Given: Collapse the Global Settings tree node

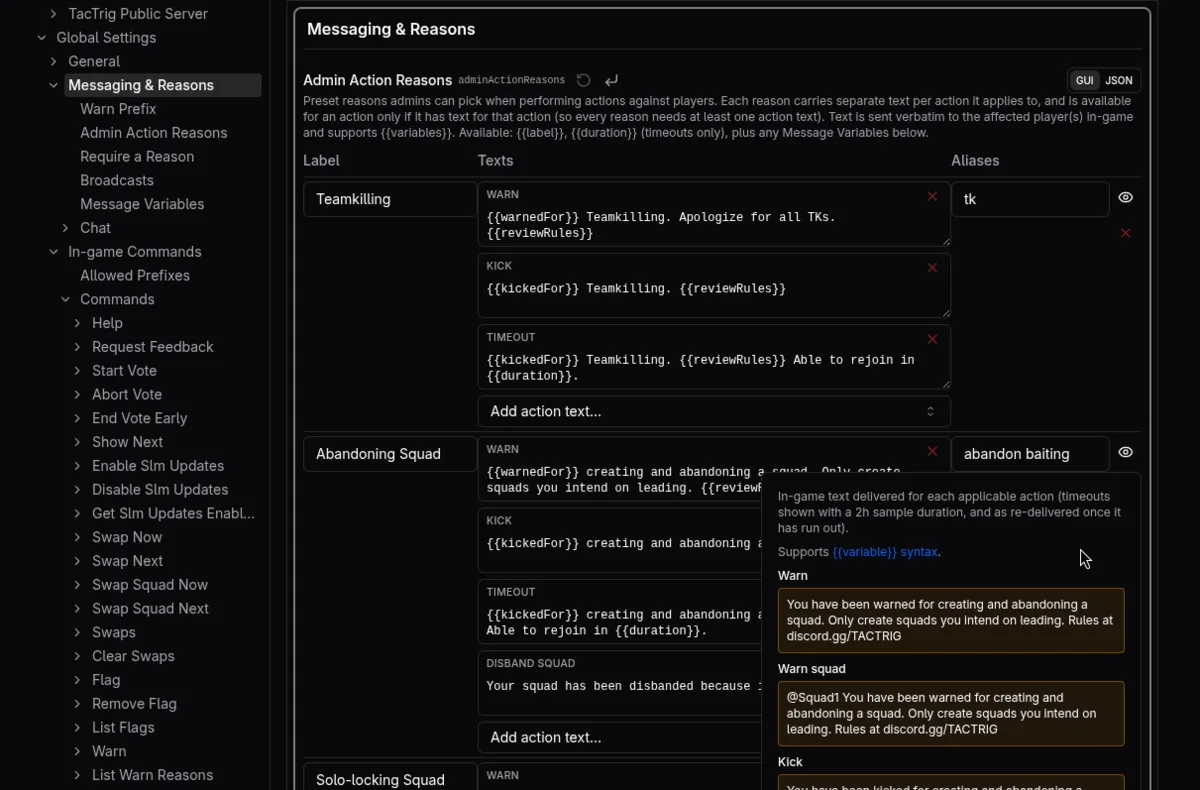Looking at the screenshot, I should tap(41, 38).
